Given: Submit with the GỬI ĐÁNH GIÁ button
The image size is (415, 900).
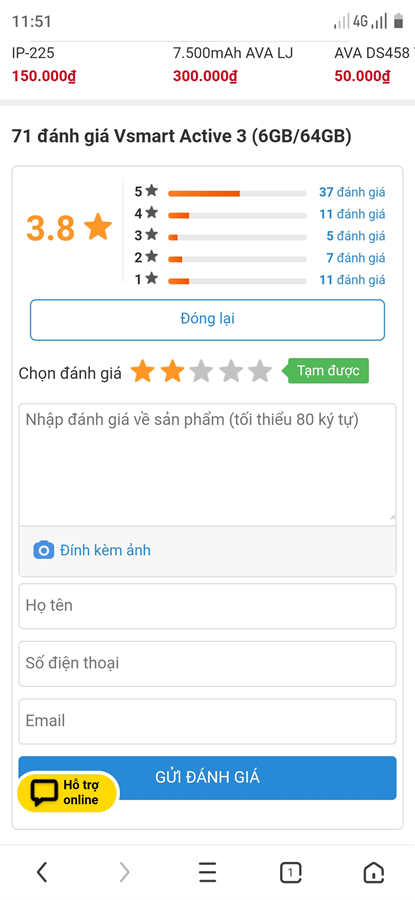Looking at the screenshot, I should coord(207,778).
